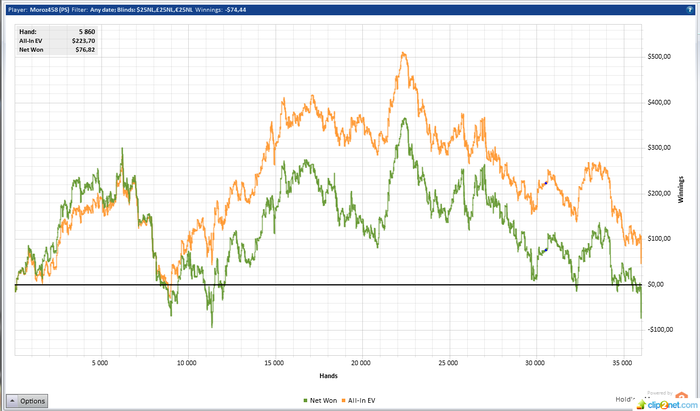Click the '$500,00' y-axis label
The image size is (700, 411).
659,57
